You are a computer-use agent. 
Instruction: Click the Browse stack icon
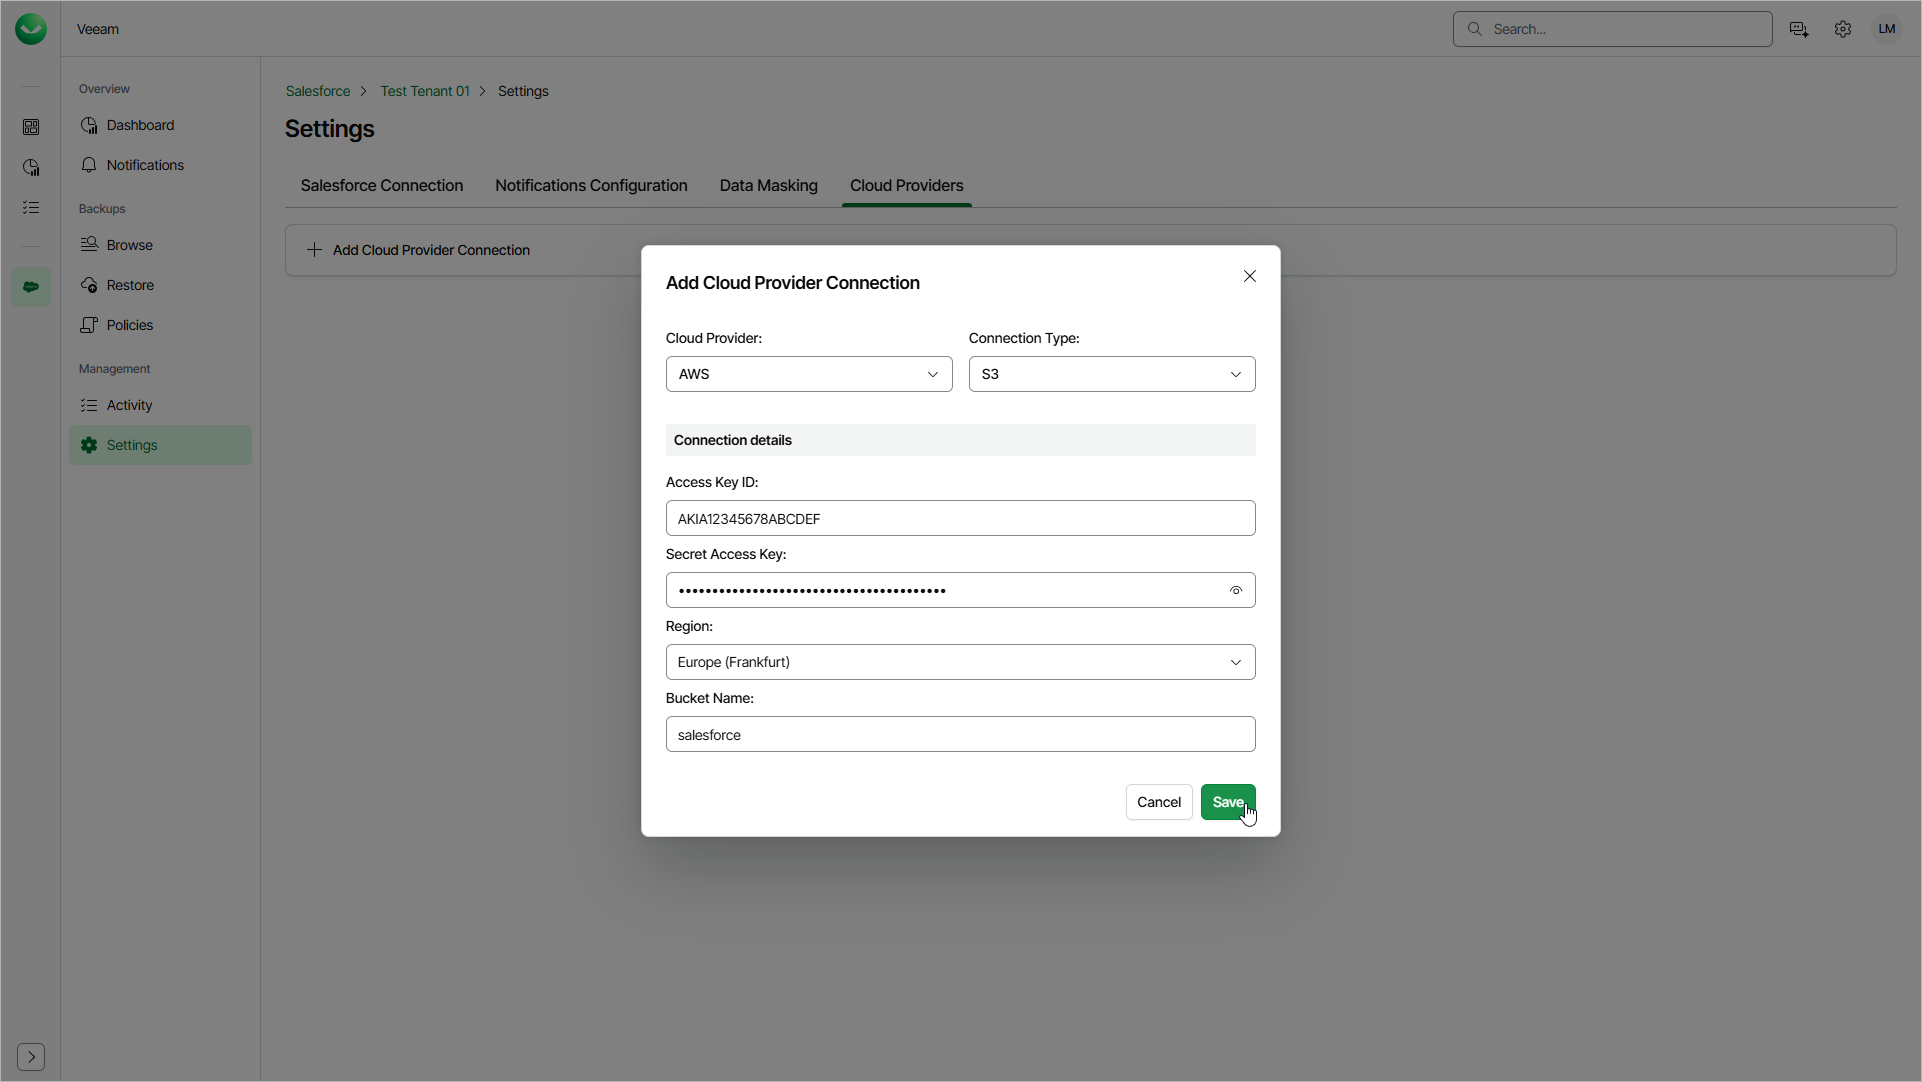(89, 245)
